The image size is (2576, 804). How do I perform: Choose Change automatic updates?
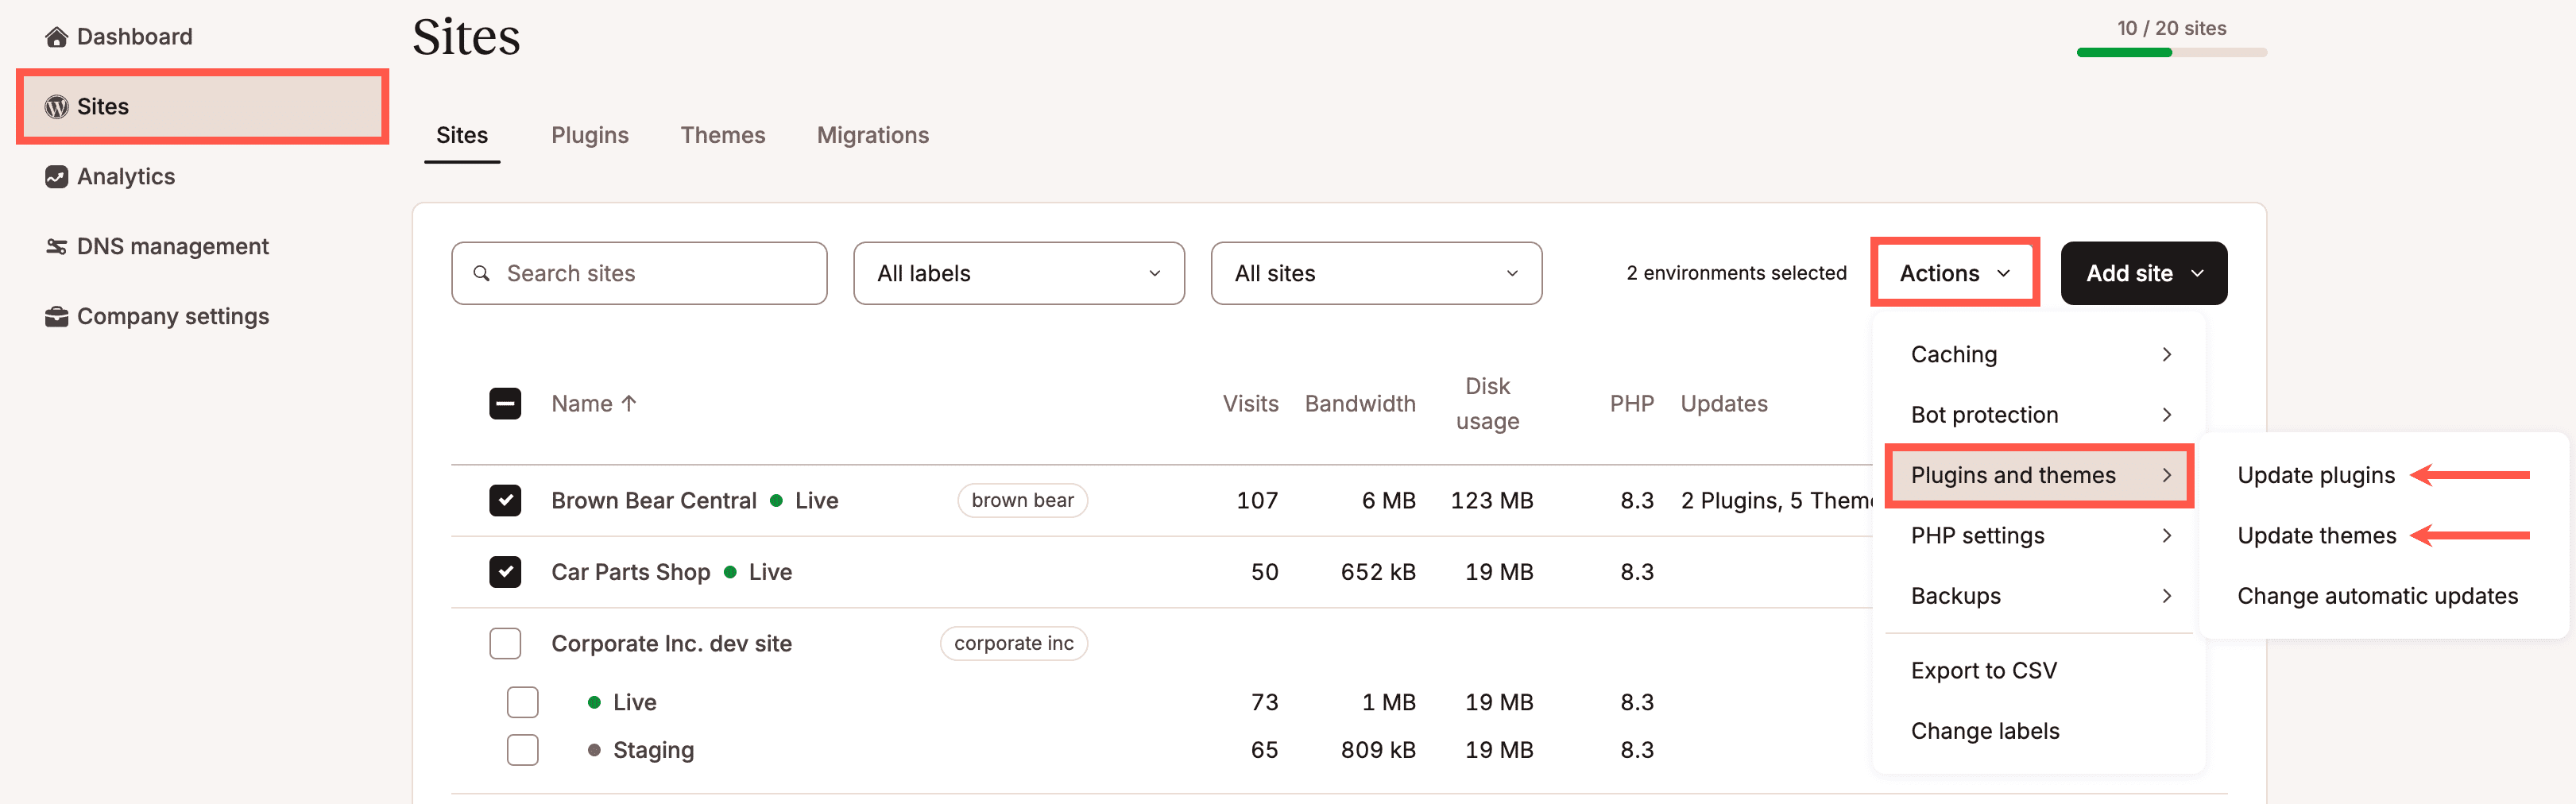click(2377, 596)
